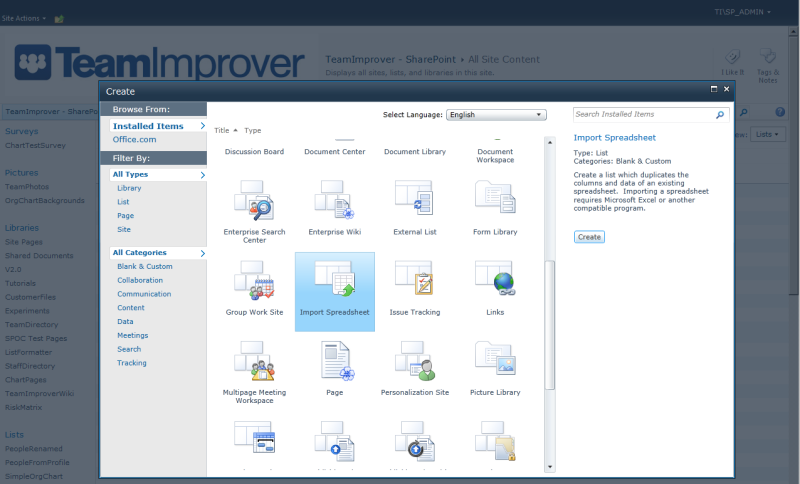Select the Document Workspace item
This screenshot has width=800, height=484.
coord(495,156)
